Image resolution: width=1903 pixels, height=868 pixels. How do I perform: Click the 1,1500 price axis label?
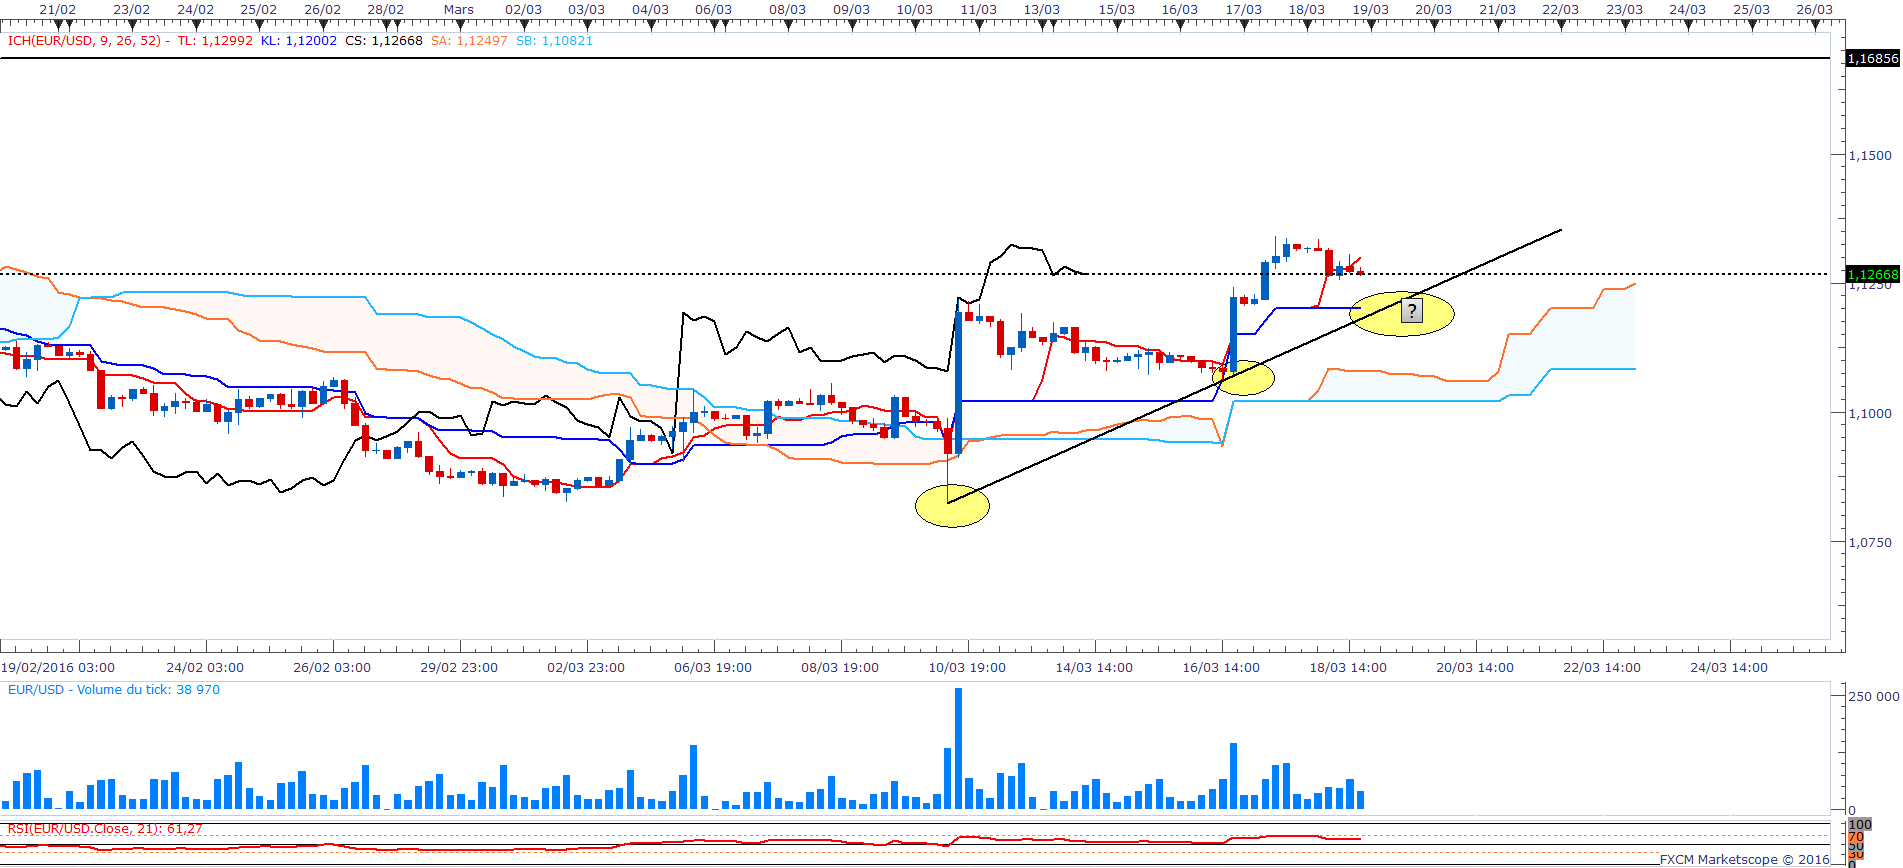point(1869,156)
